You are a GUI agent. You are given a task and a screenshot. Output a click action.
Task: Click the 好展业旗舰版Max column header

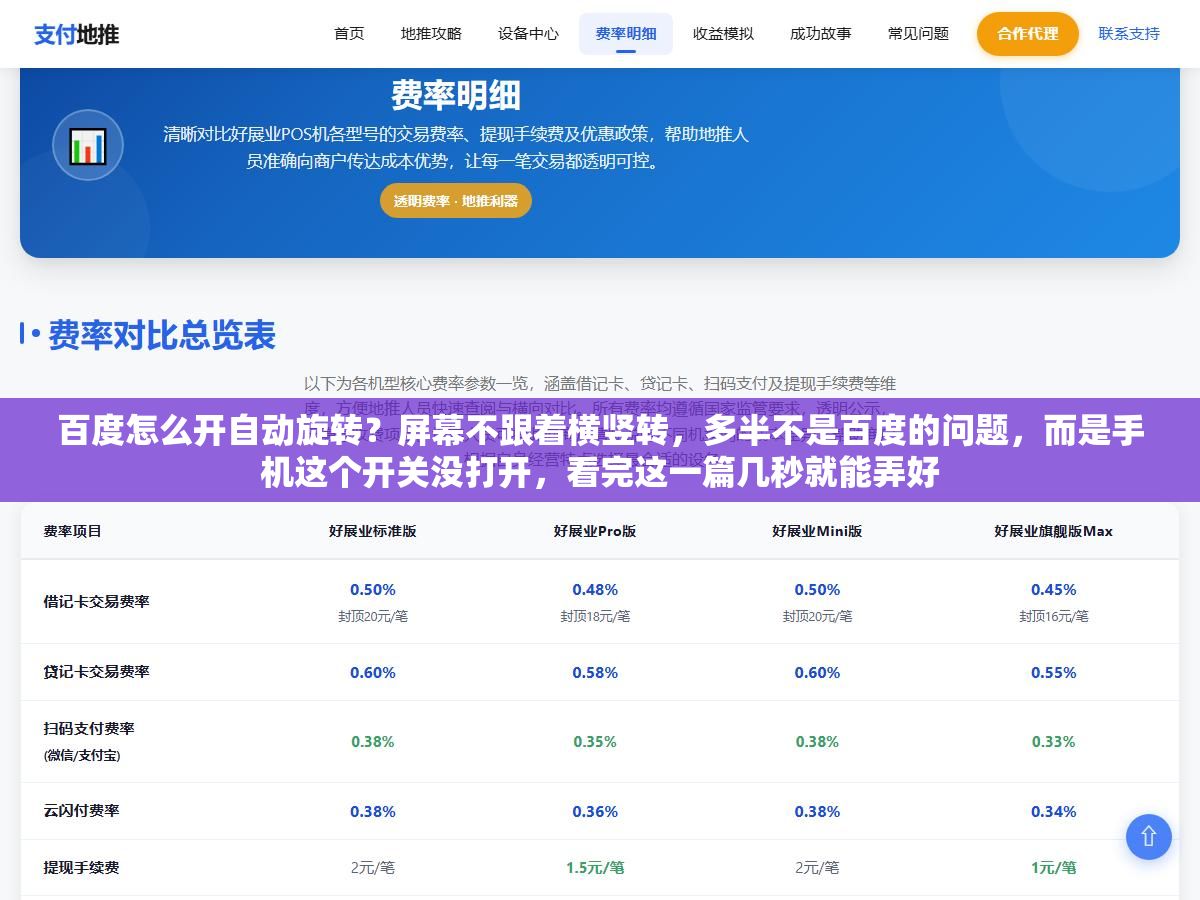coord(1053,531)
